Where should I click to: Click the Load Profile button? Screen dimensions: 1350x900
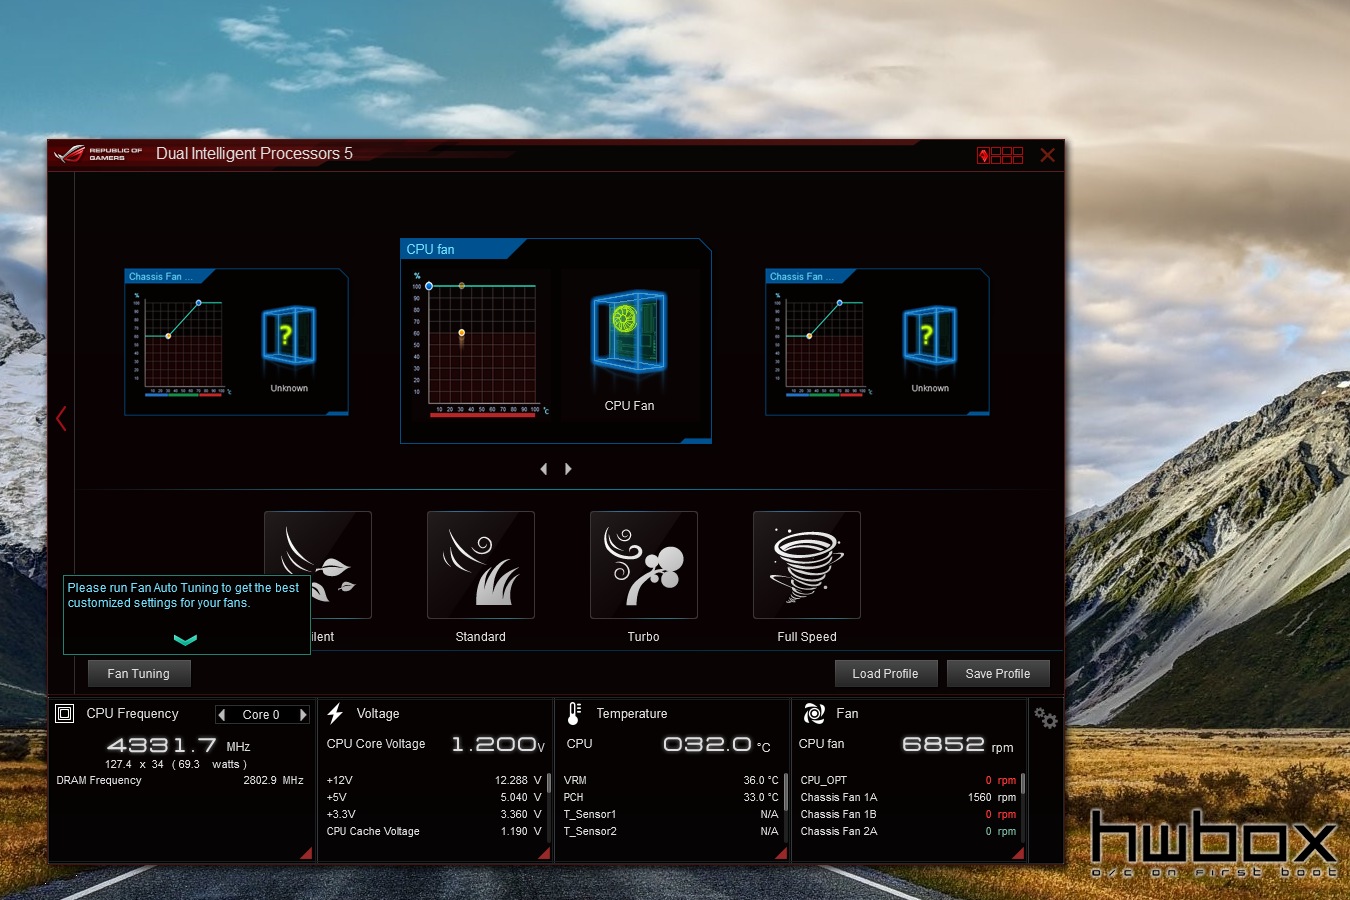885,674
